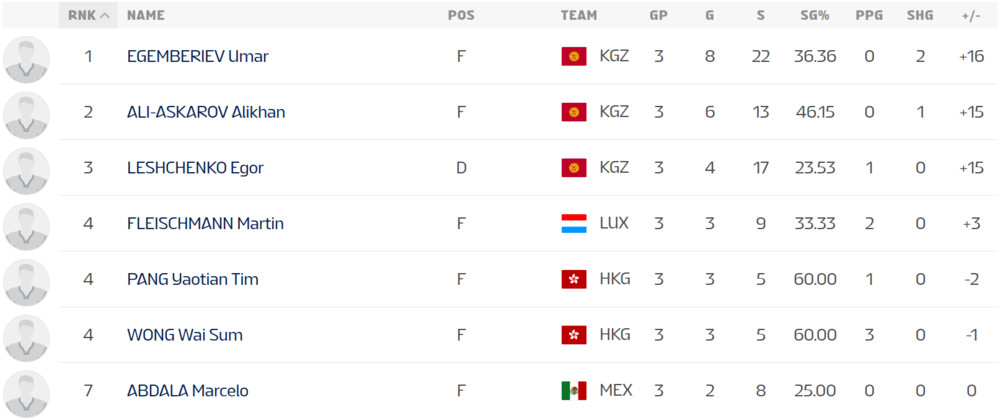This screenshot has height=418, width=1000.
Task: Click Kyrgyzstan flag in Ali-Askarov Alikhan row
Action: [573, 112]
